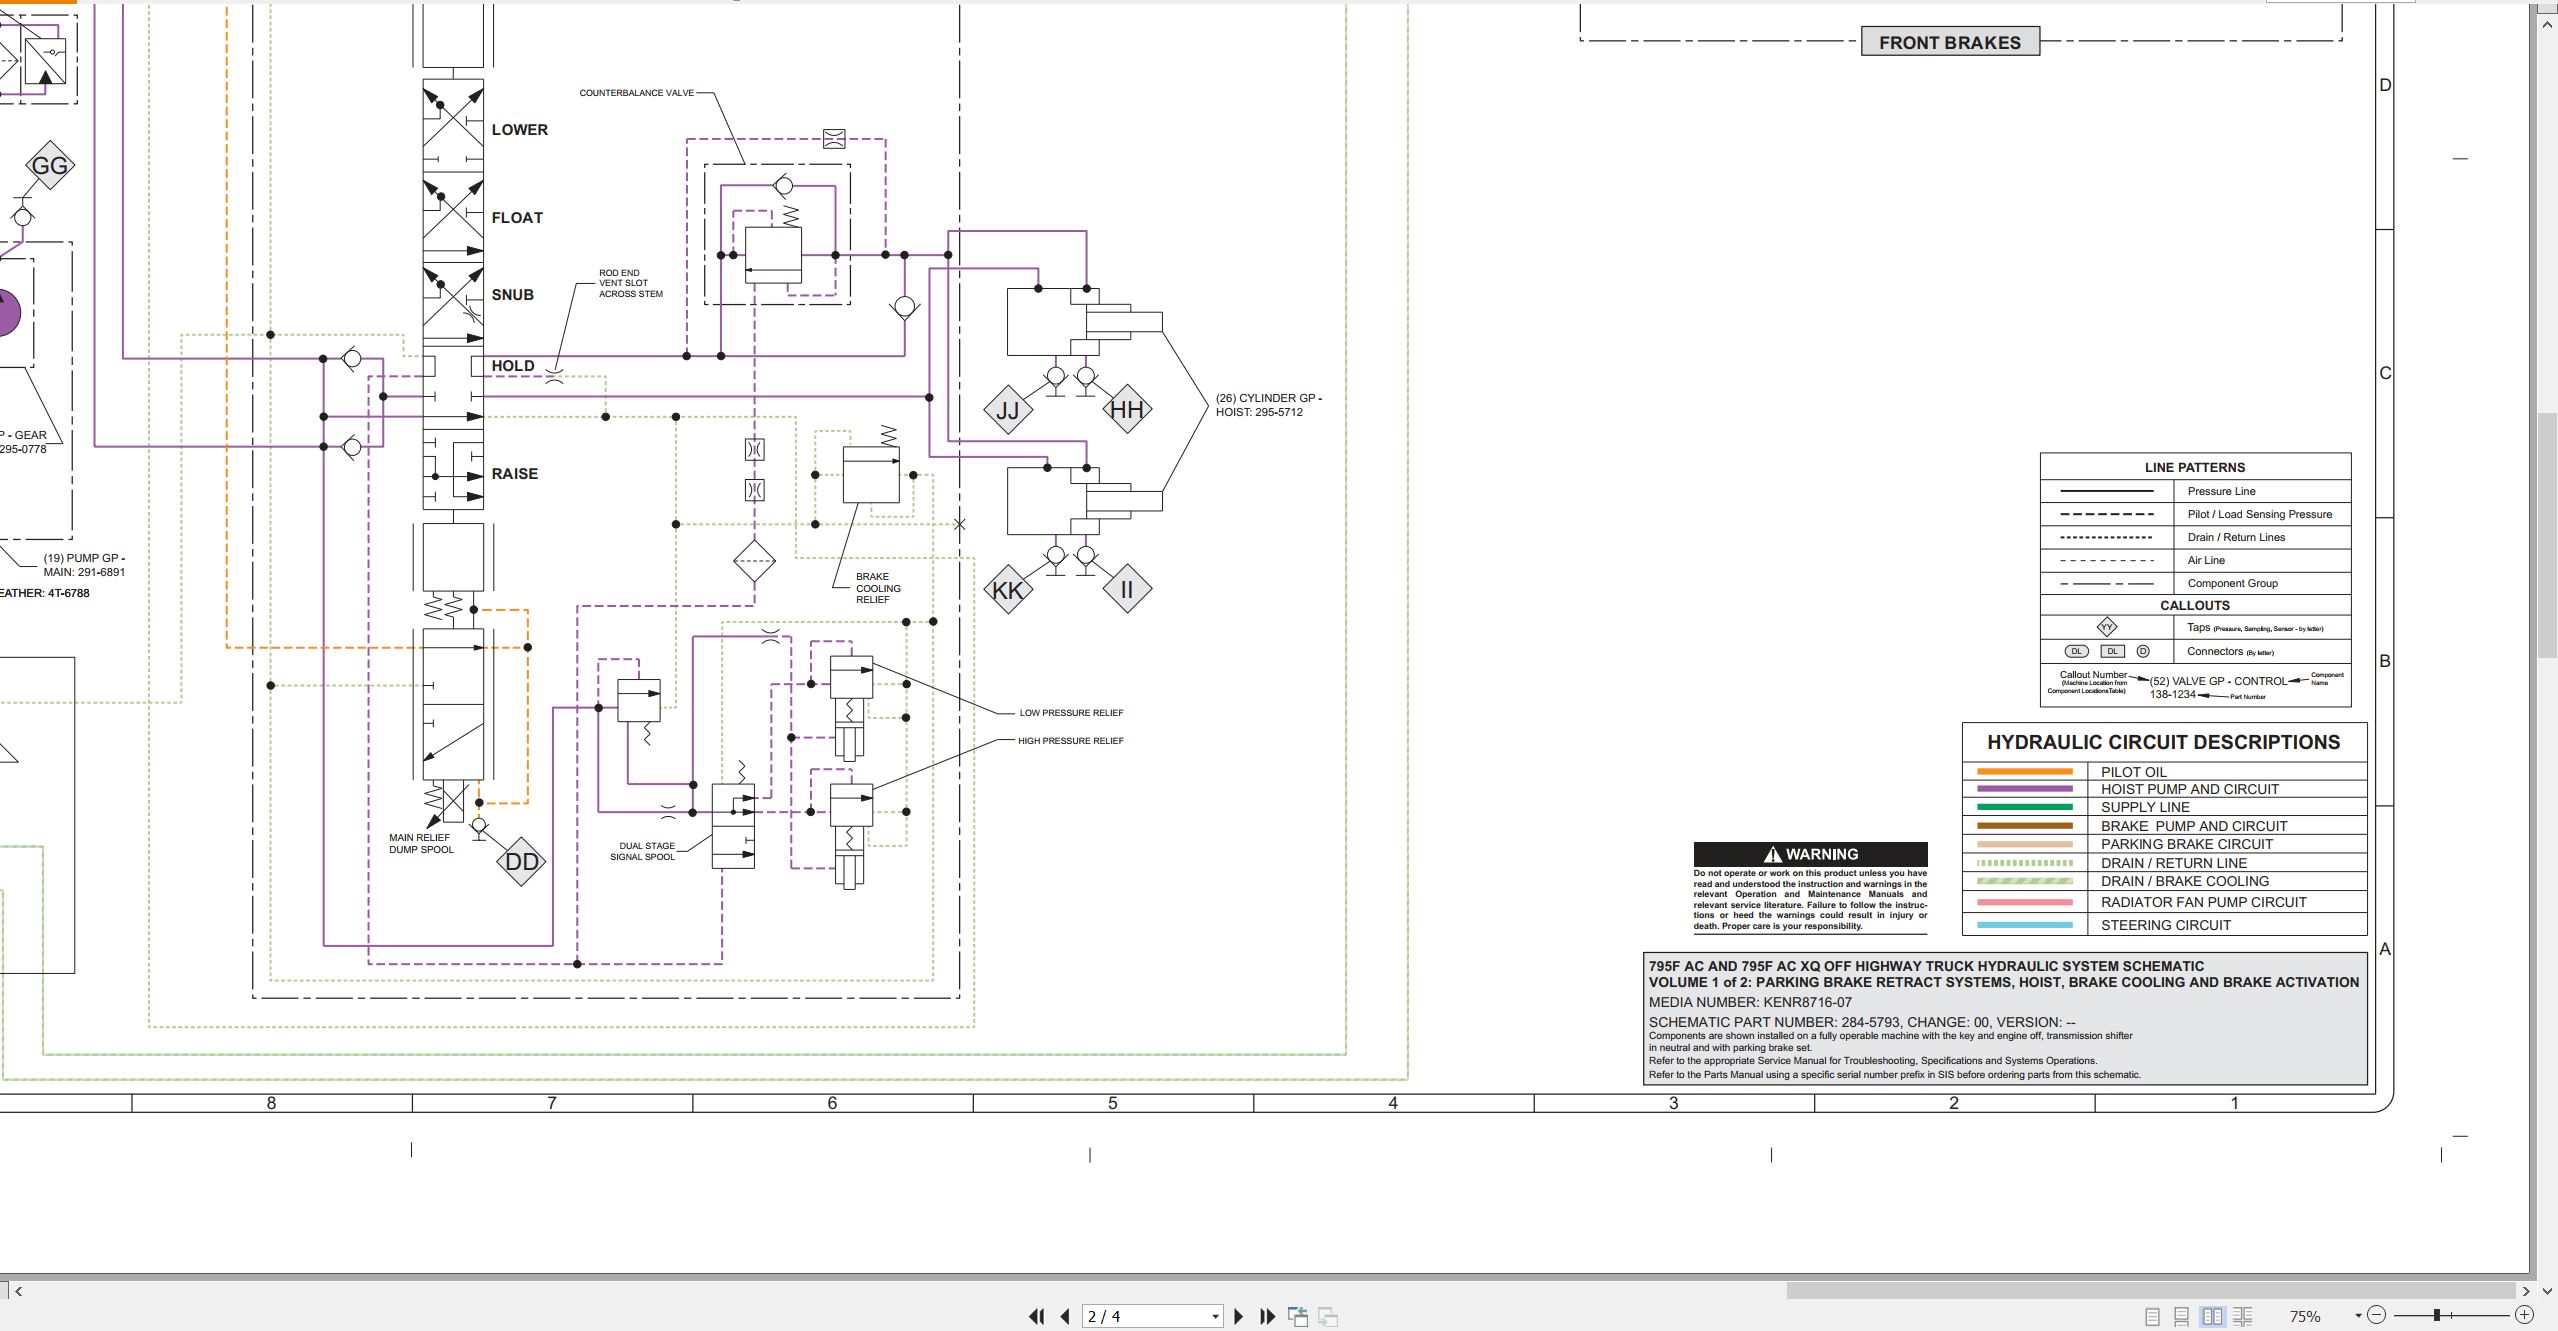The height and width of the screenshot is (1331, 2558).
Task: Click the Drain / Return Lines legend row
Action: 2195,537
